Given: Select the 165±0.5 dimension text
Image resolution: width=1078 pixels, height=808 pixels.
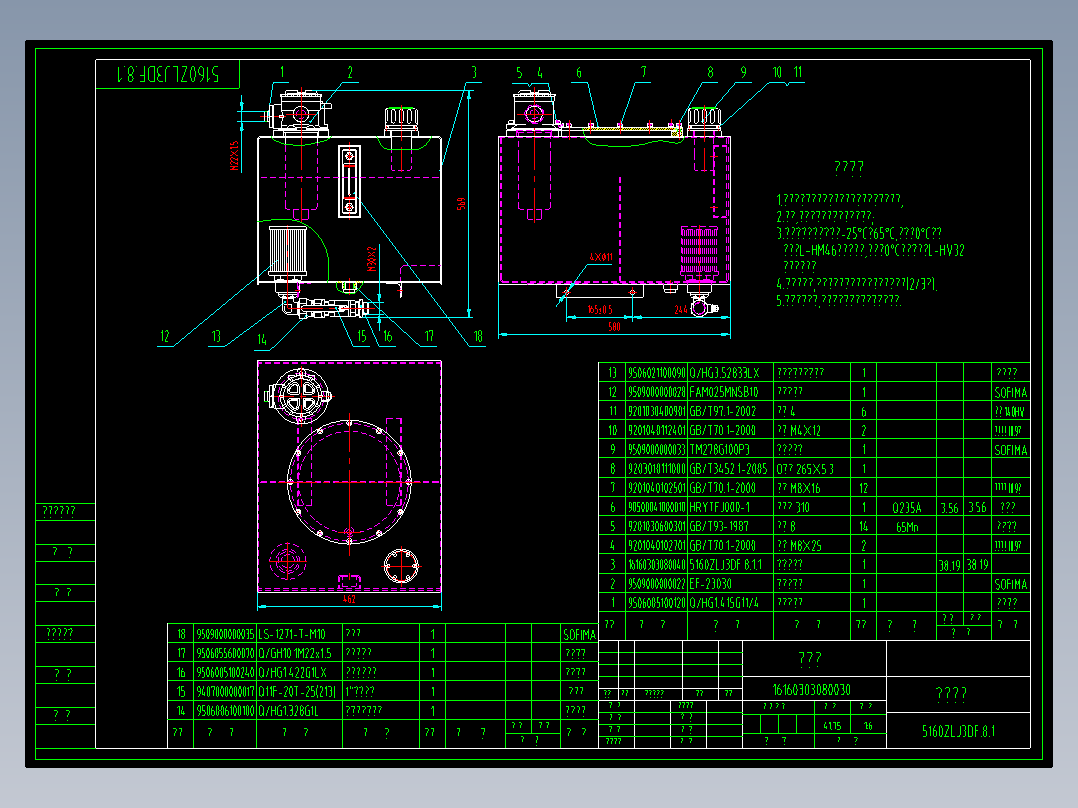Looking at the screenshot, I should click(600, 309).
